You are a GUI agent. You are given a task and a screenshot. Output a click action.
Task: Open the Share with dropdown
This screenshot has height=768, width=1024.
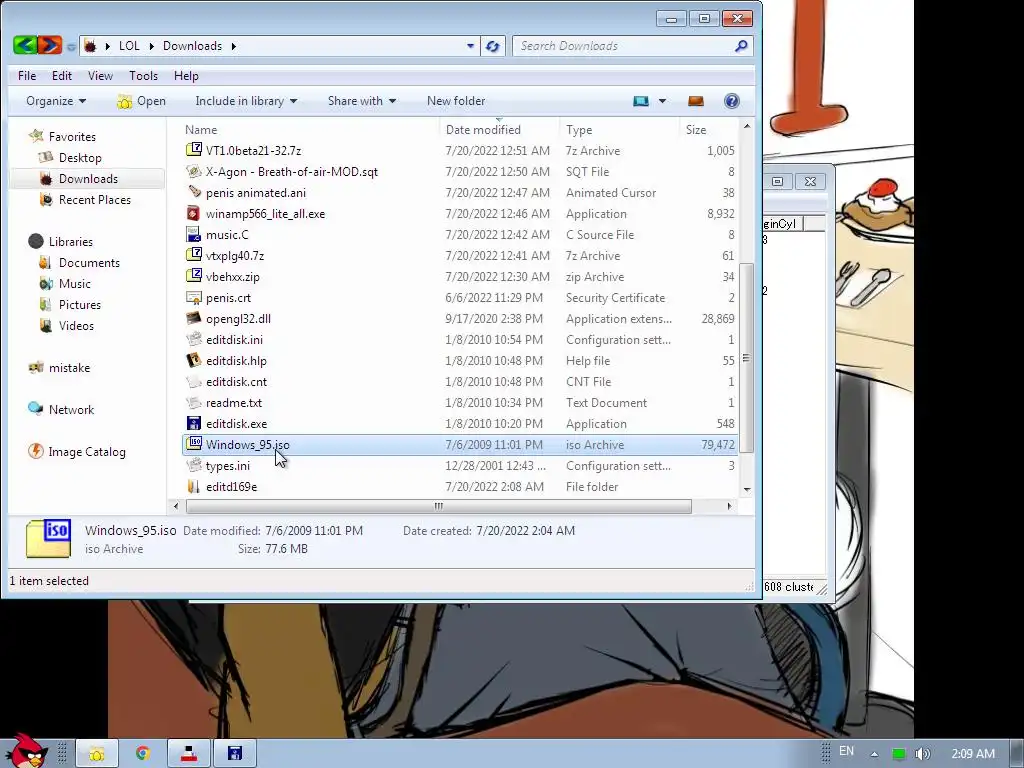(x=362, y=101)
